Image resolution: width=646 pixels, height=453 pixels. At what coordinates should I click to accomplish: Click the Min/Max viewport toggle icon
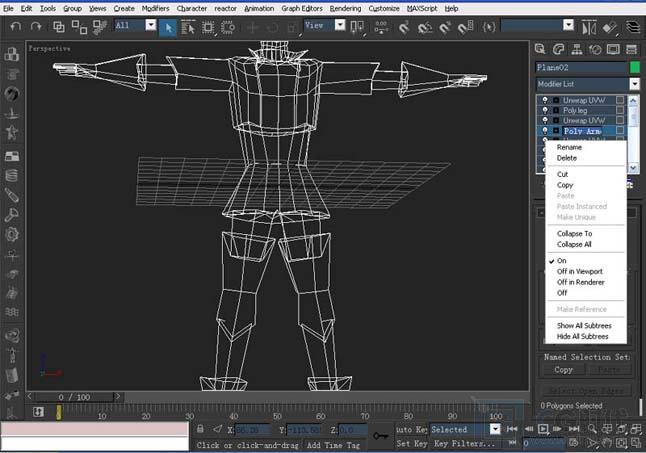(636, 443)
